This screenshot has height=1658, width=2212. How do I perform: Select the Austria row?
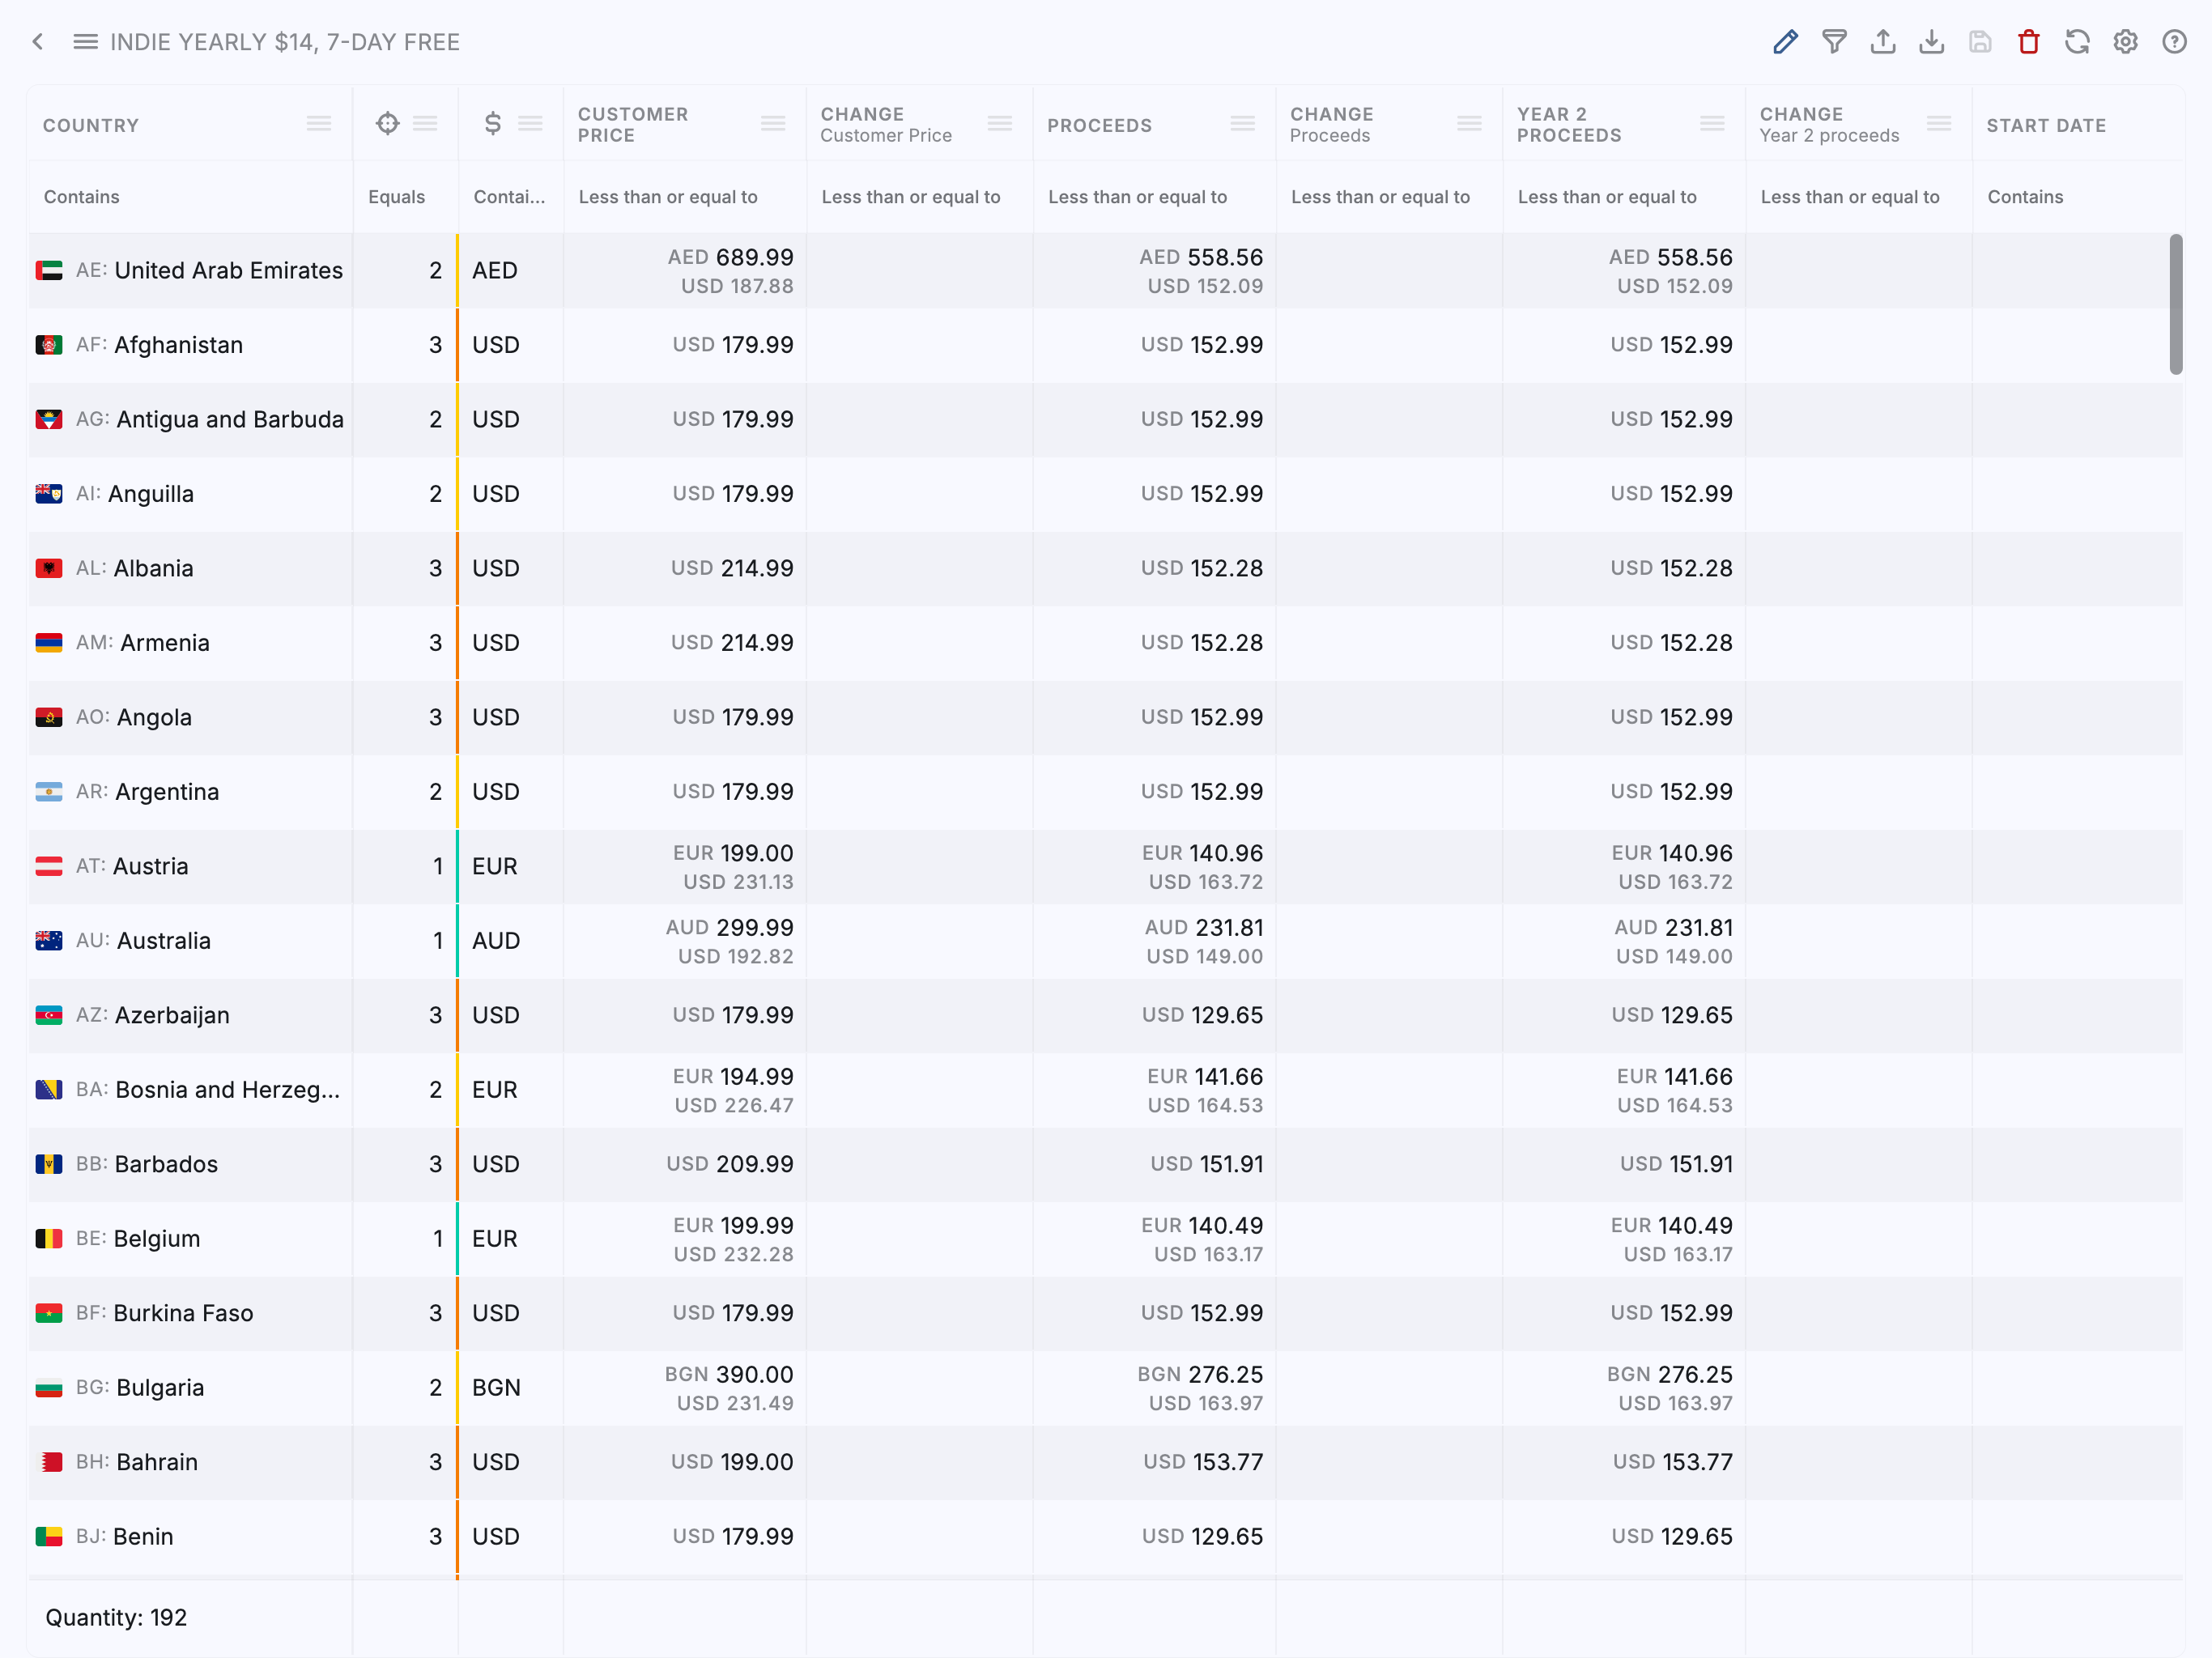tap(150, 866)
